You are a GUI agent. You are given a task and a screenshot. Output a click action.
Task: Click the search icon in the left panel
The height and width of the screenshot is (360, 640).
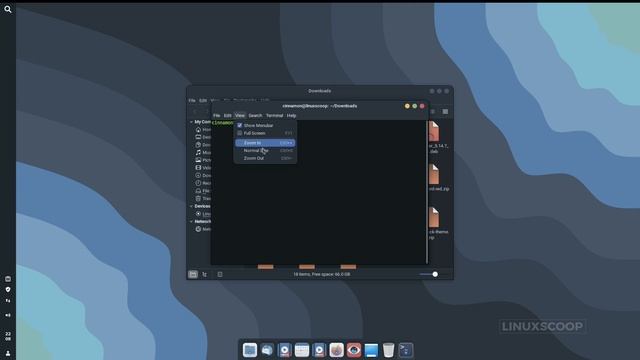click(x=8, y=9)
